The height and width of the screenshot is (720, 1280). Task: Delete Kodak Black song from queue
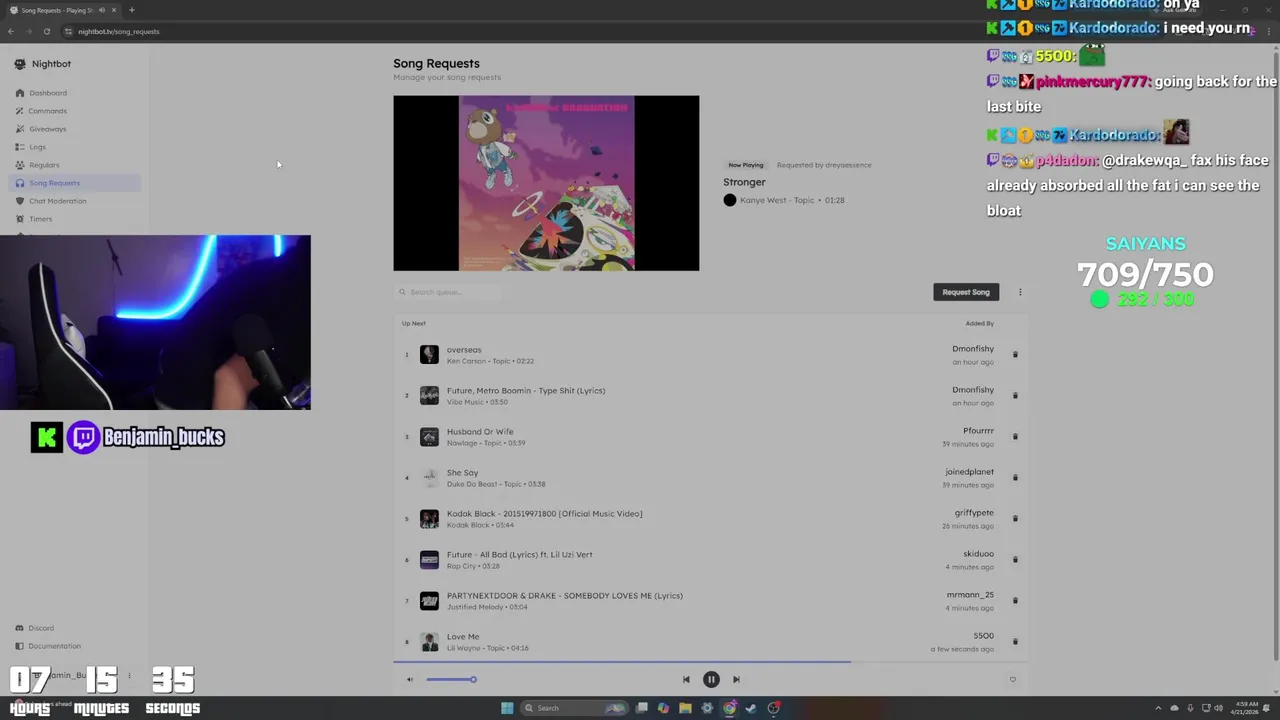point(1015,518)
